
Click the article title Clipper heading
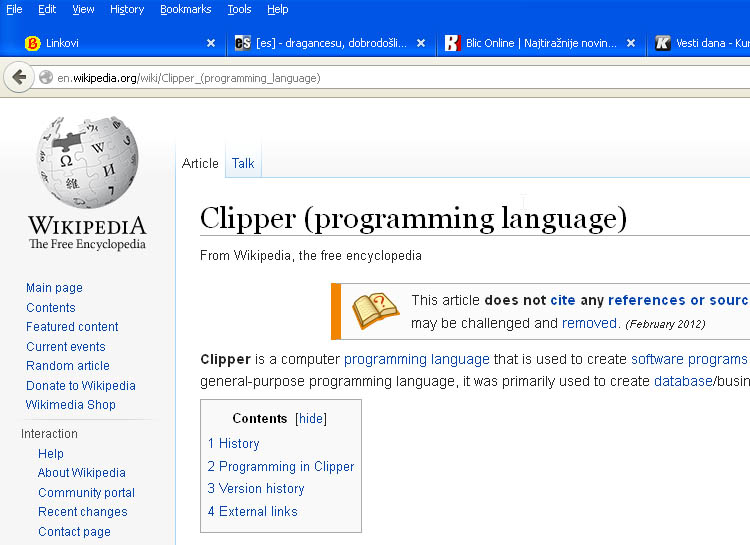tap(413, 219)
